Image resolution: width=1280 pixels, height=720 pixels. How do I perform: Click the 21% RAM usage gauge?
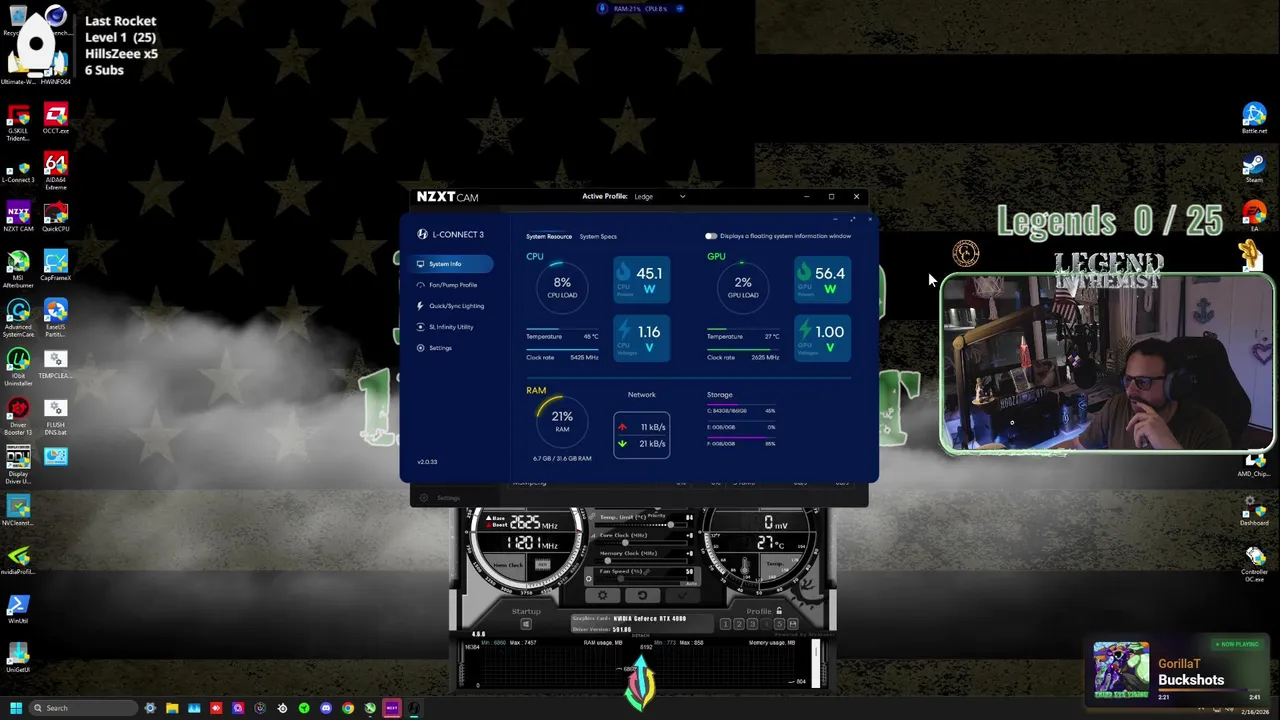pyautogui.click(x=562, y=422)
